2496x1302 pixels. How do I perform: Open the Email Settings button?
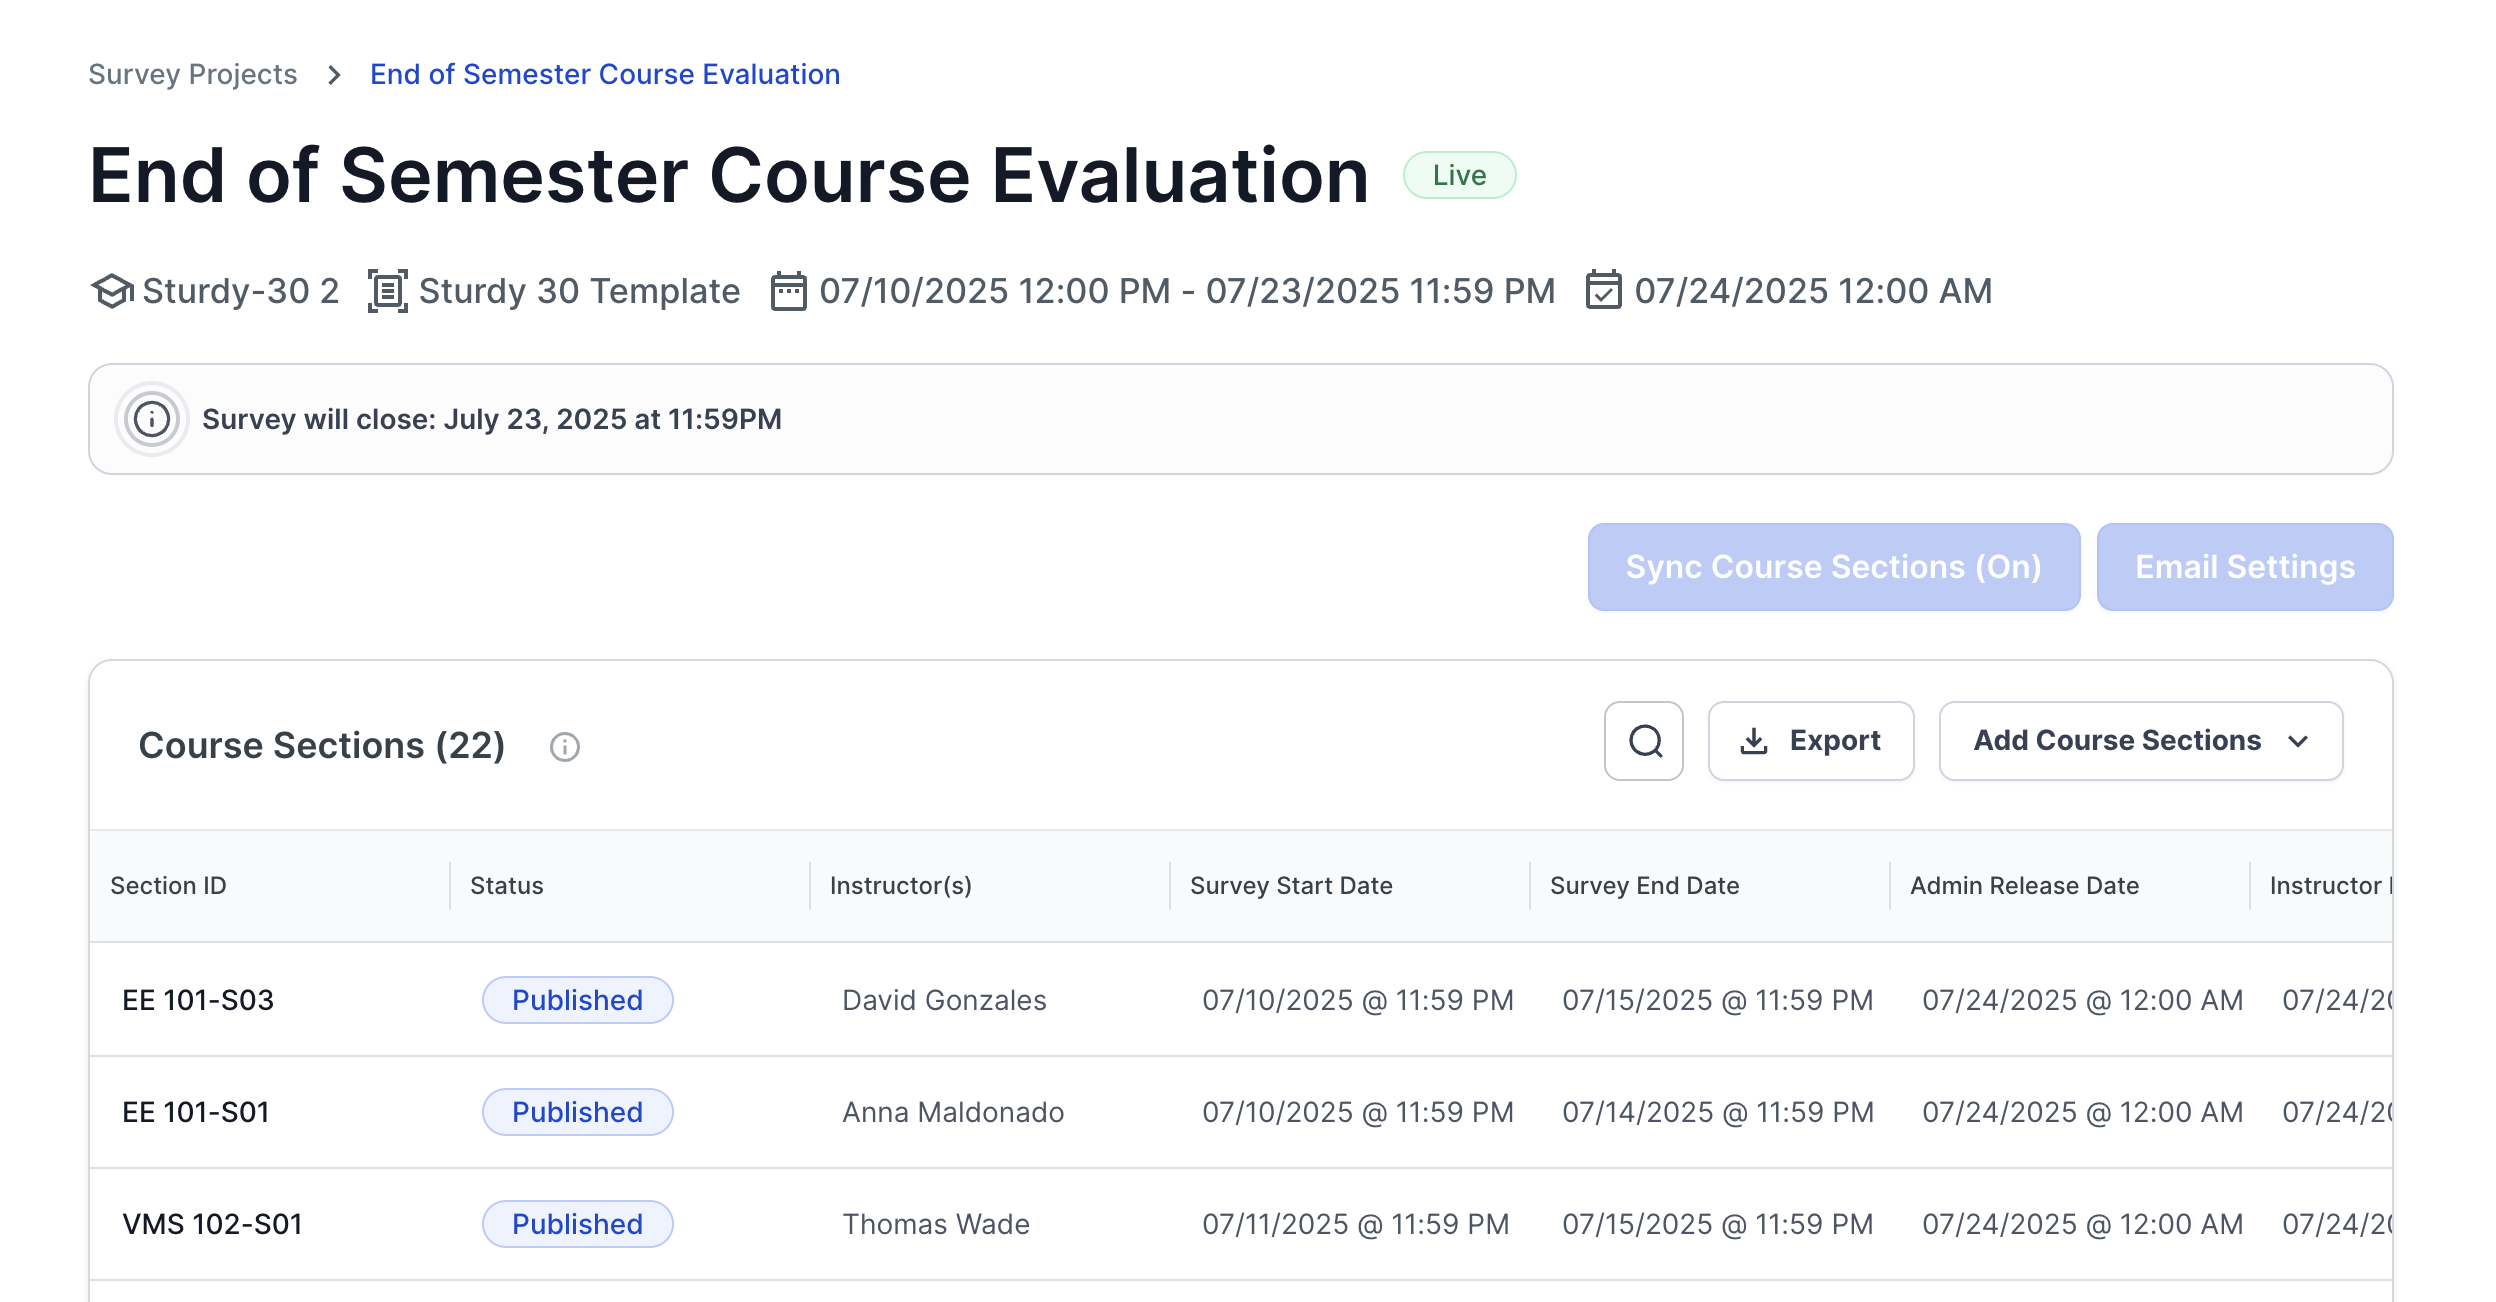[2244, 567]
